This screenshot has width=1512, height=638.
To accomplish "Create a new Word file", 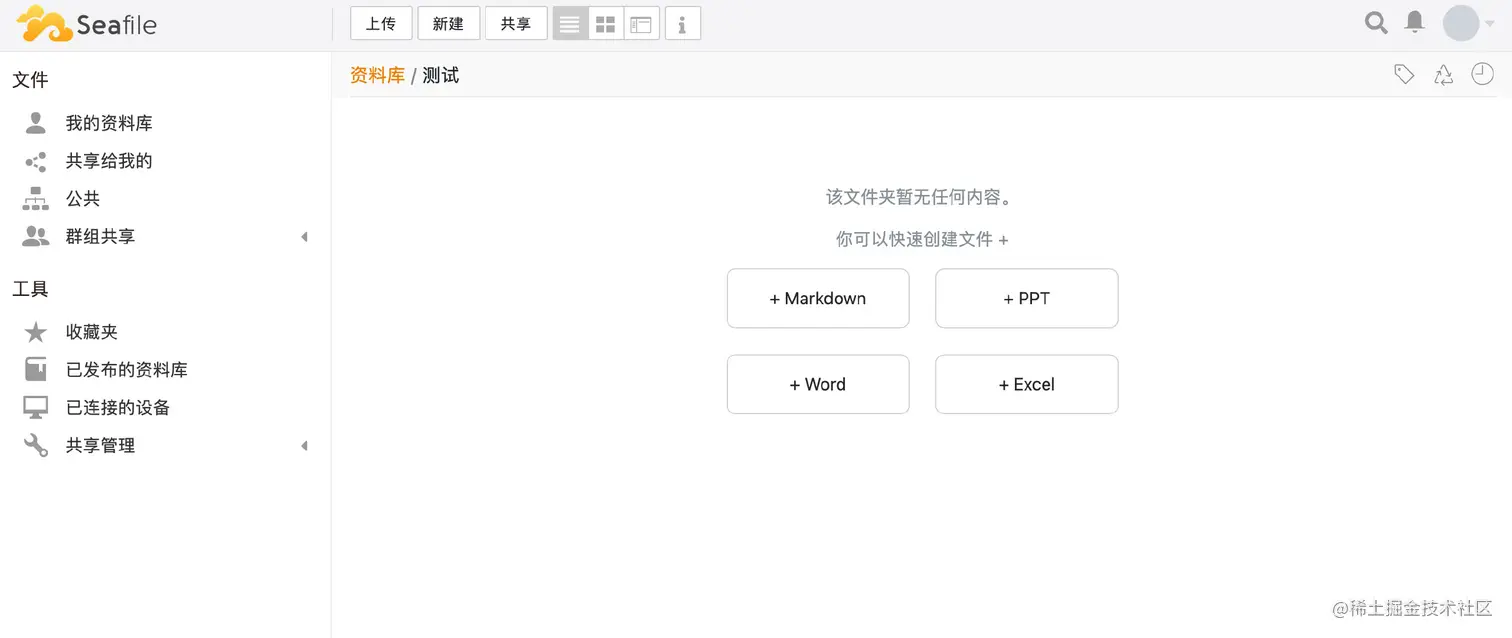I will (x=818, y=384).
